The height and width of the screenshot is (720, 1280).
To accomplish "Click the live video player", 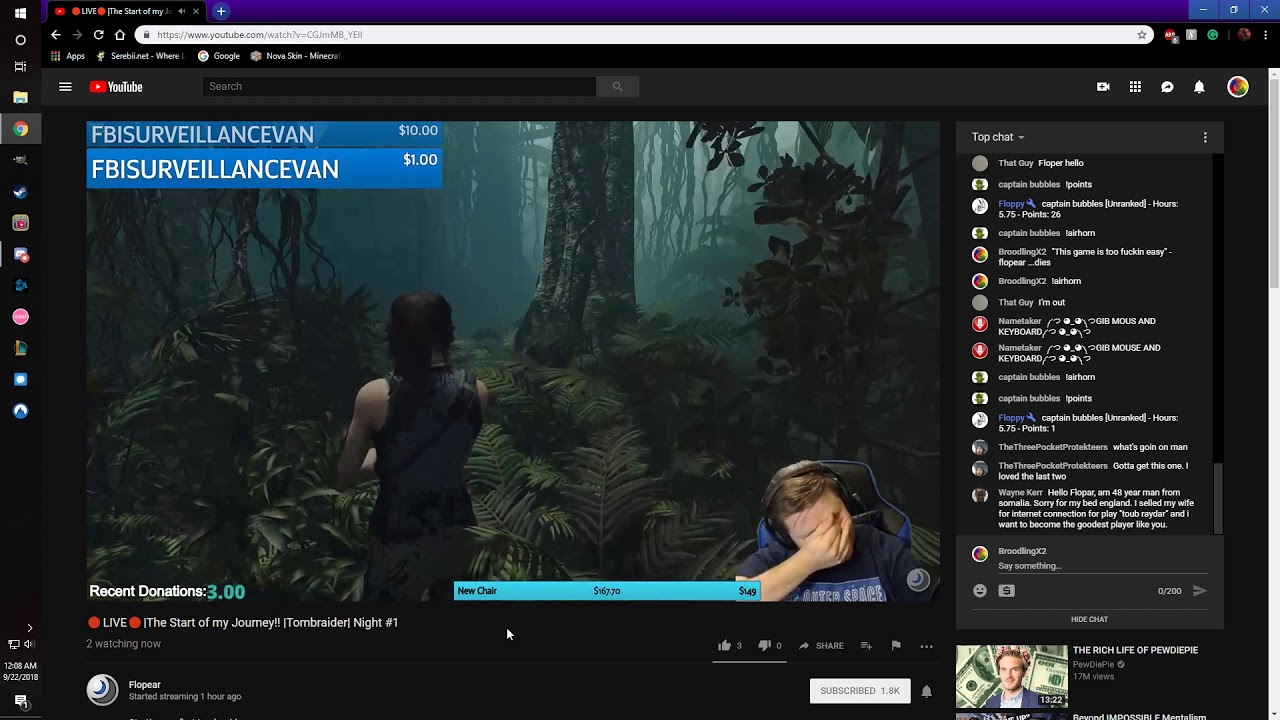I will point(513,362).
